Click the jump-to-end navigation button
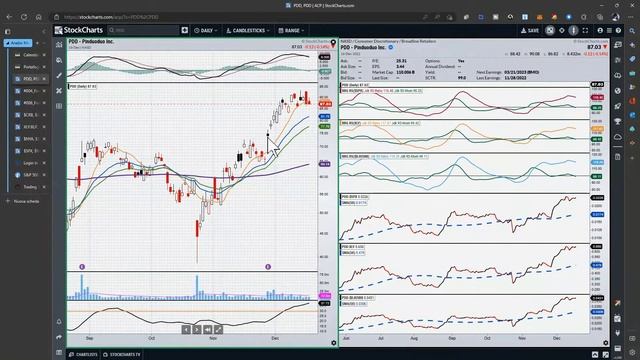The height and width of the screenshot is (360, 640). 208,329
